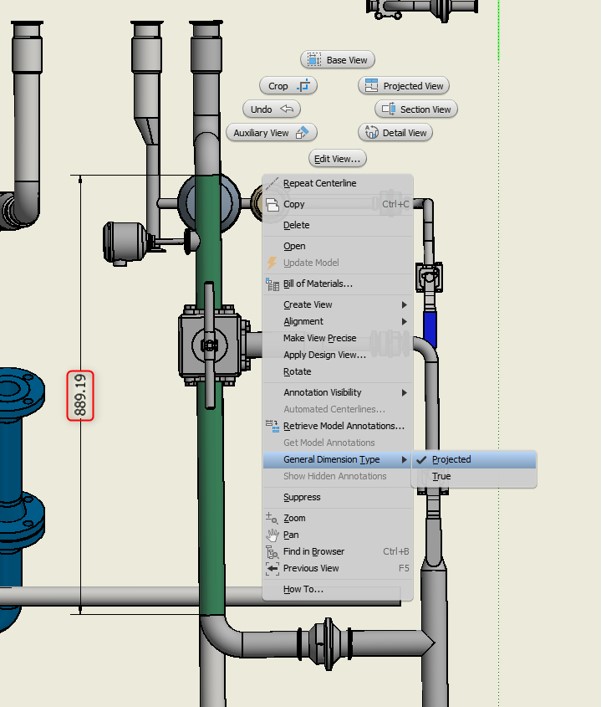
Task: Click the Crop tool icon
Action: click(304, 85)
